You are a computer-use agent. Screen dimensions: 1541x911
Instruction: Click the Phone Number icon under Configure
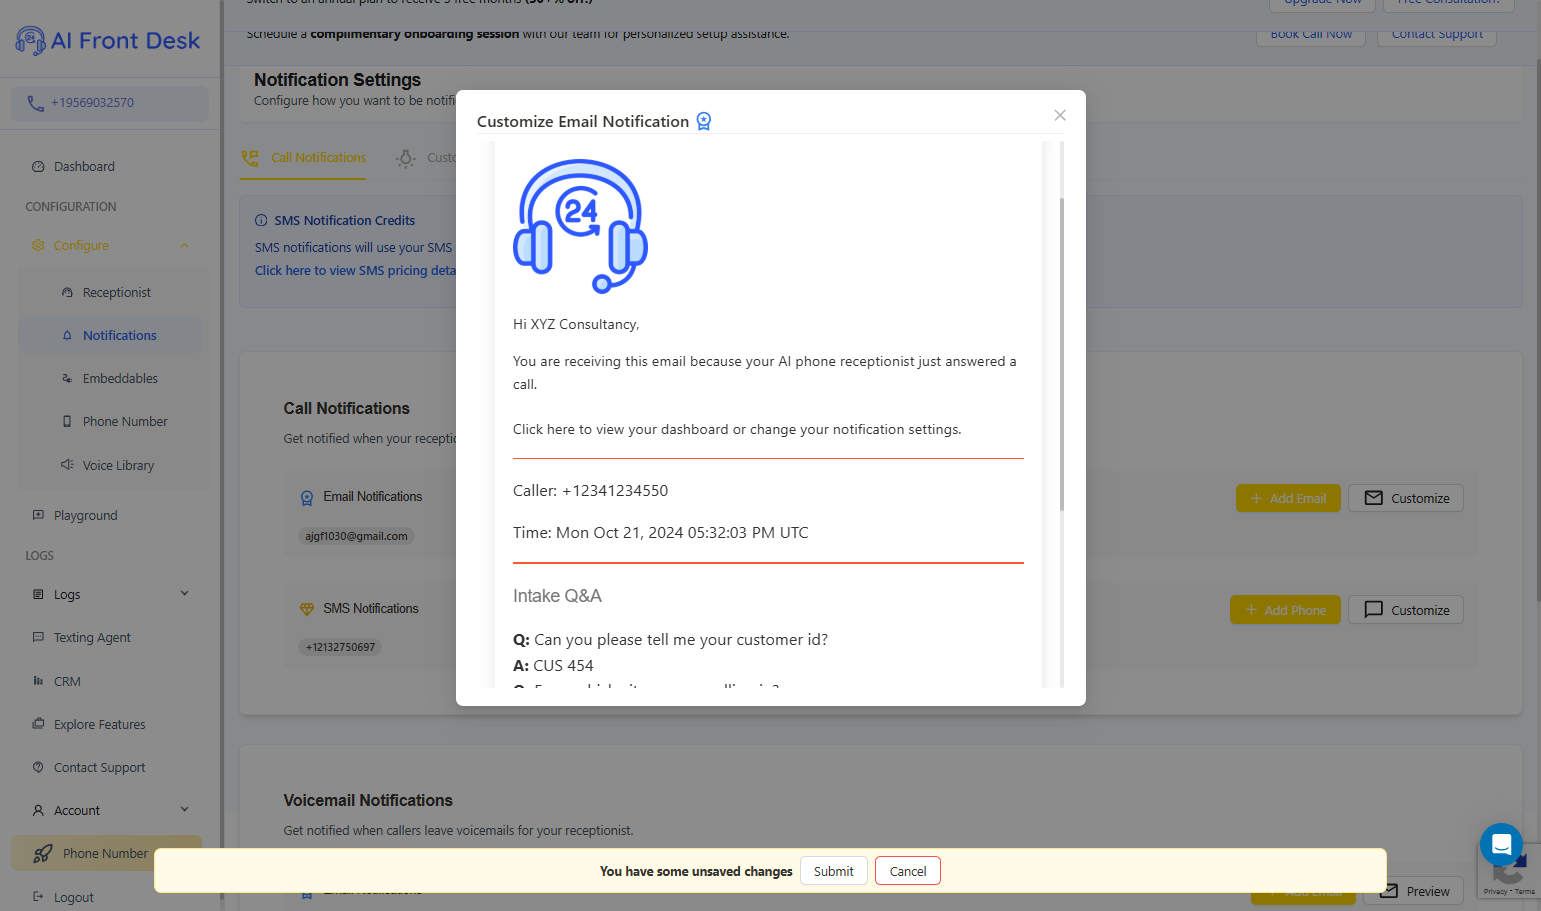point(67,422)
